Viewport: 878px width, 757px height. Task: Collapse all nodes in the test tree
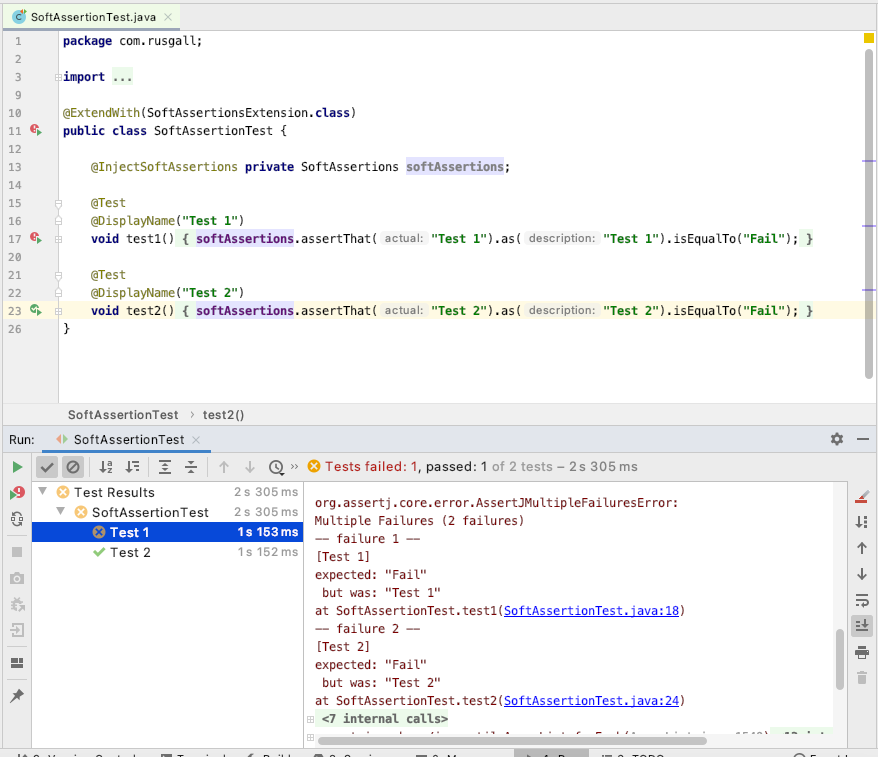[x=191, y=466]
